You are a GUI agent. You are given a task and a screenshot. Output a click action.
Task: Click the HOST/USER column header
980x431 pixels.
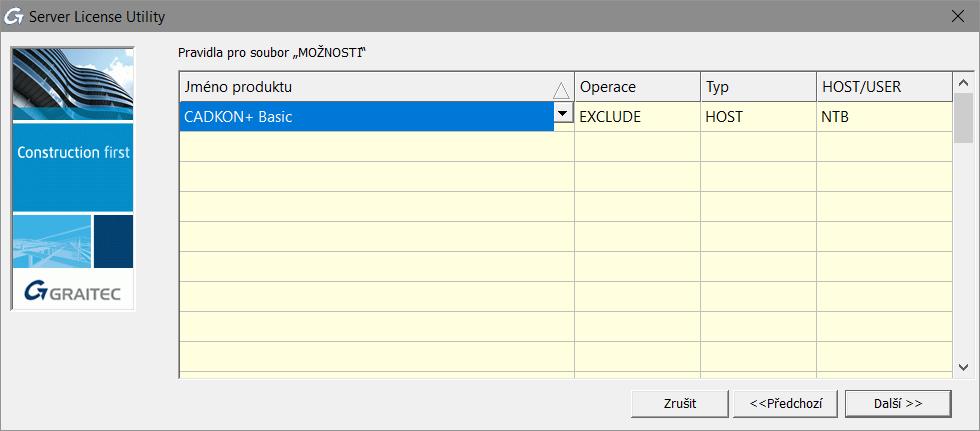tap(883, 87)
